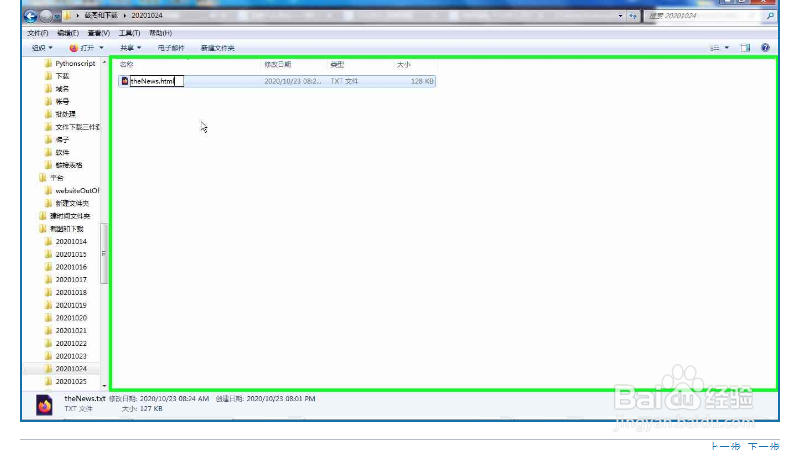800x450 pixels.
Task: Click the folder icon beside 20201022
Action: click(48, 343)
